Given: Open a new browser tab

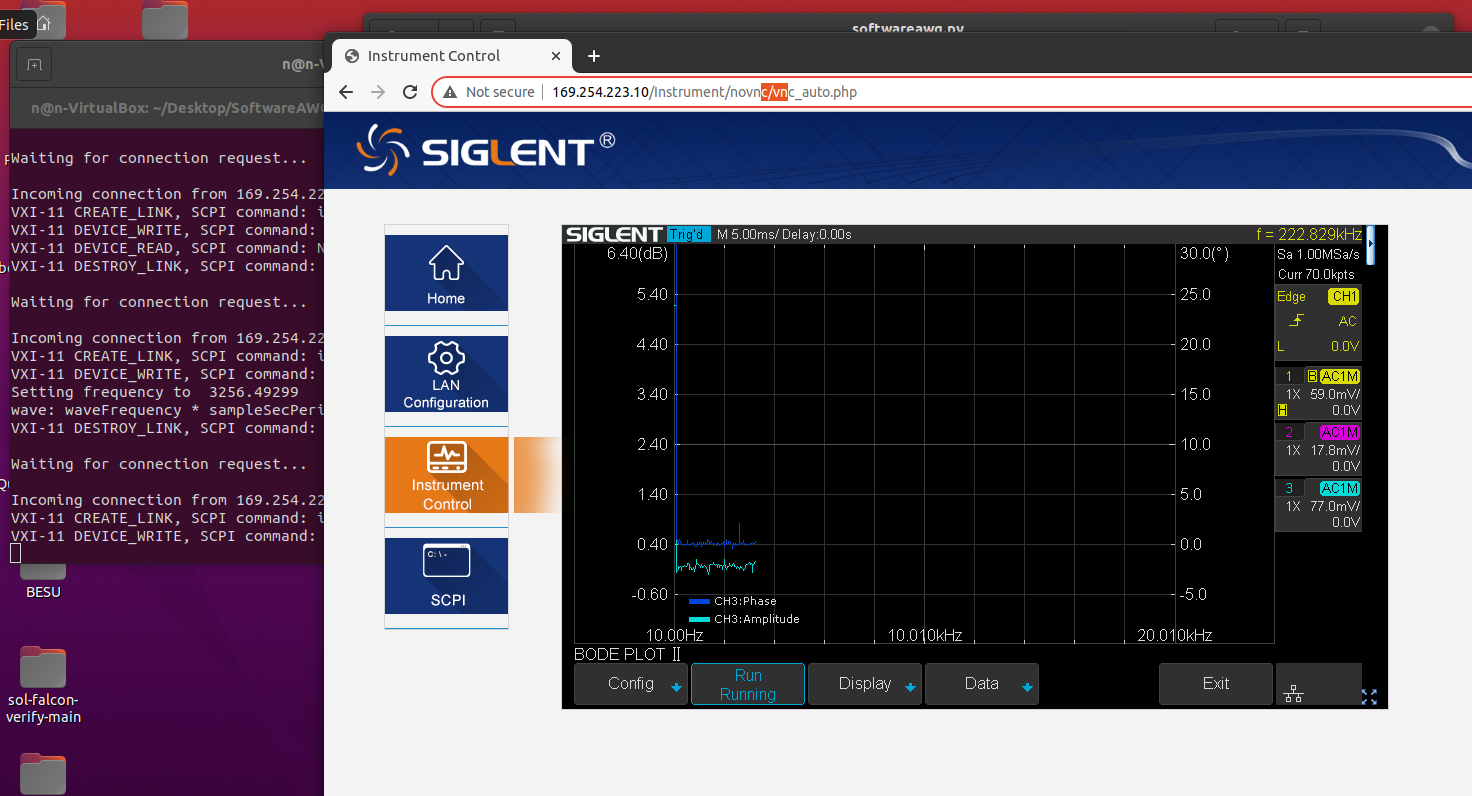Looking at the screenshot, I should (x=593, y=56).
